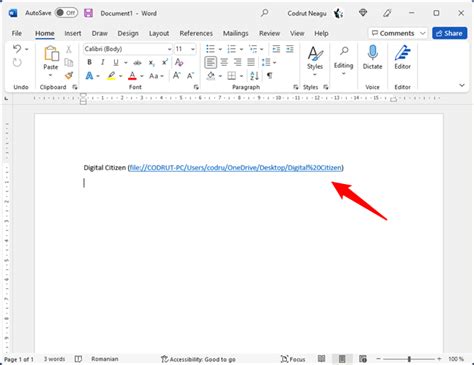474x365 pixels.
Task: Click the Dictate microphone button
Action: [x=372, y=57]
